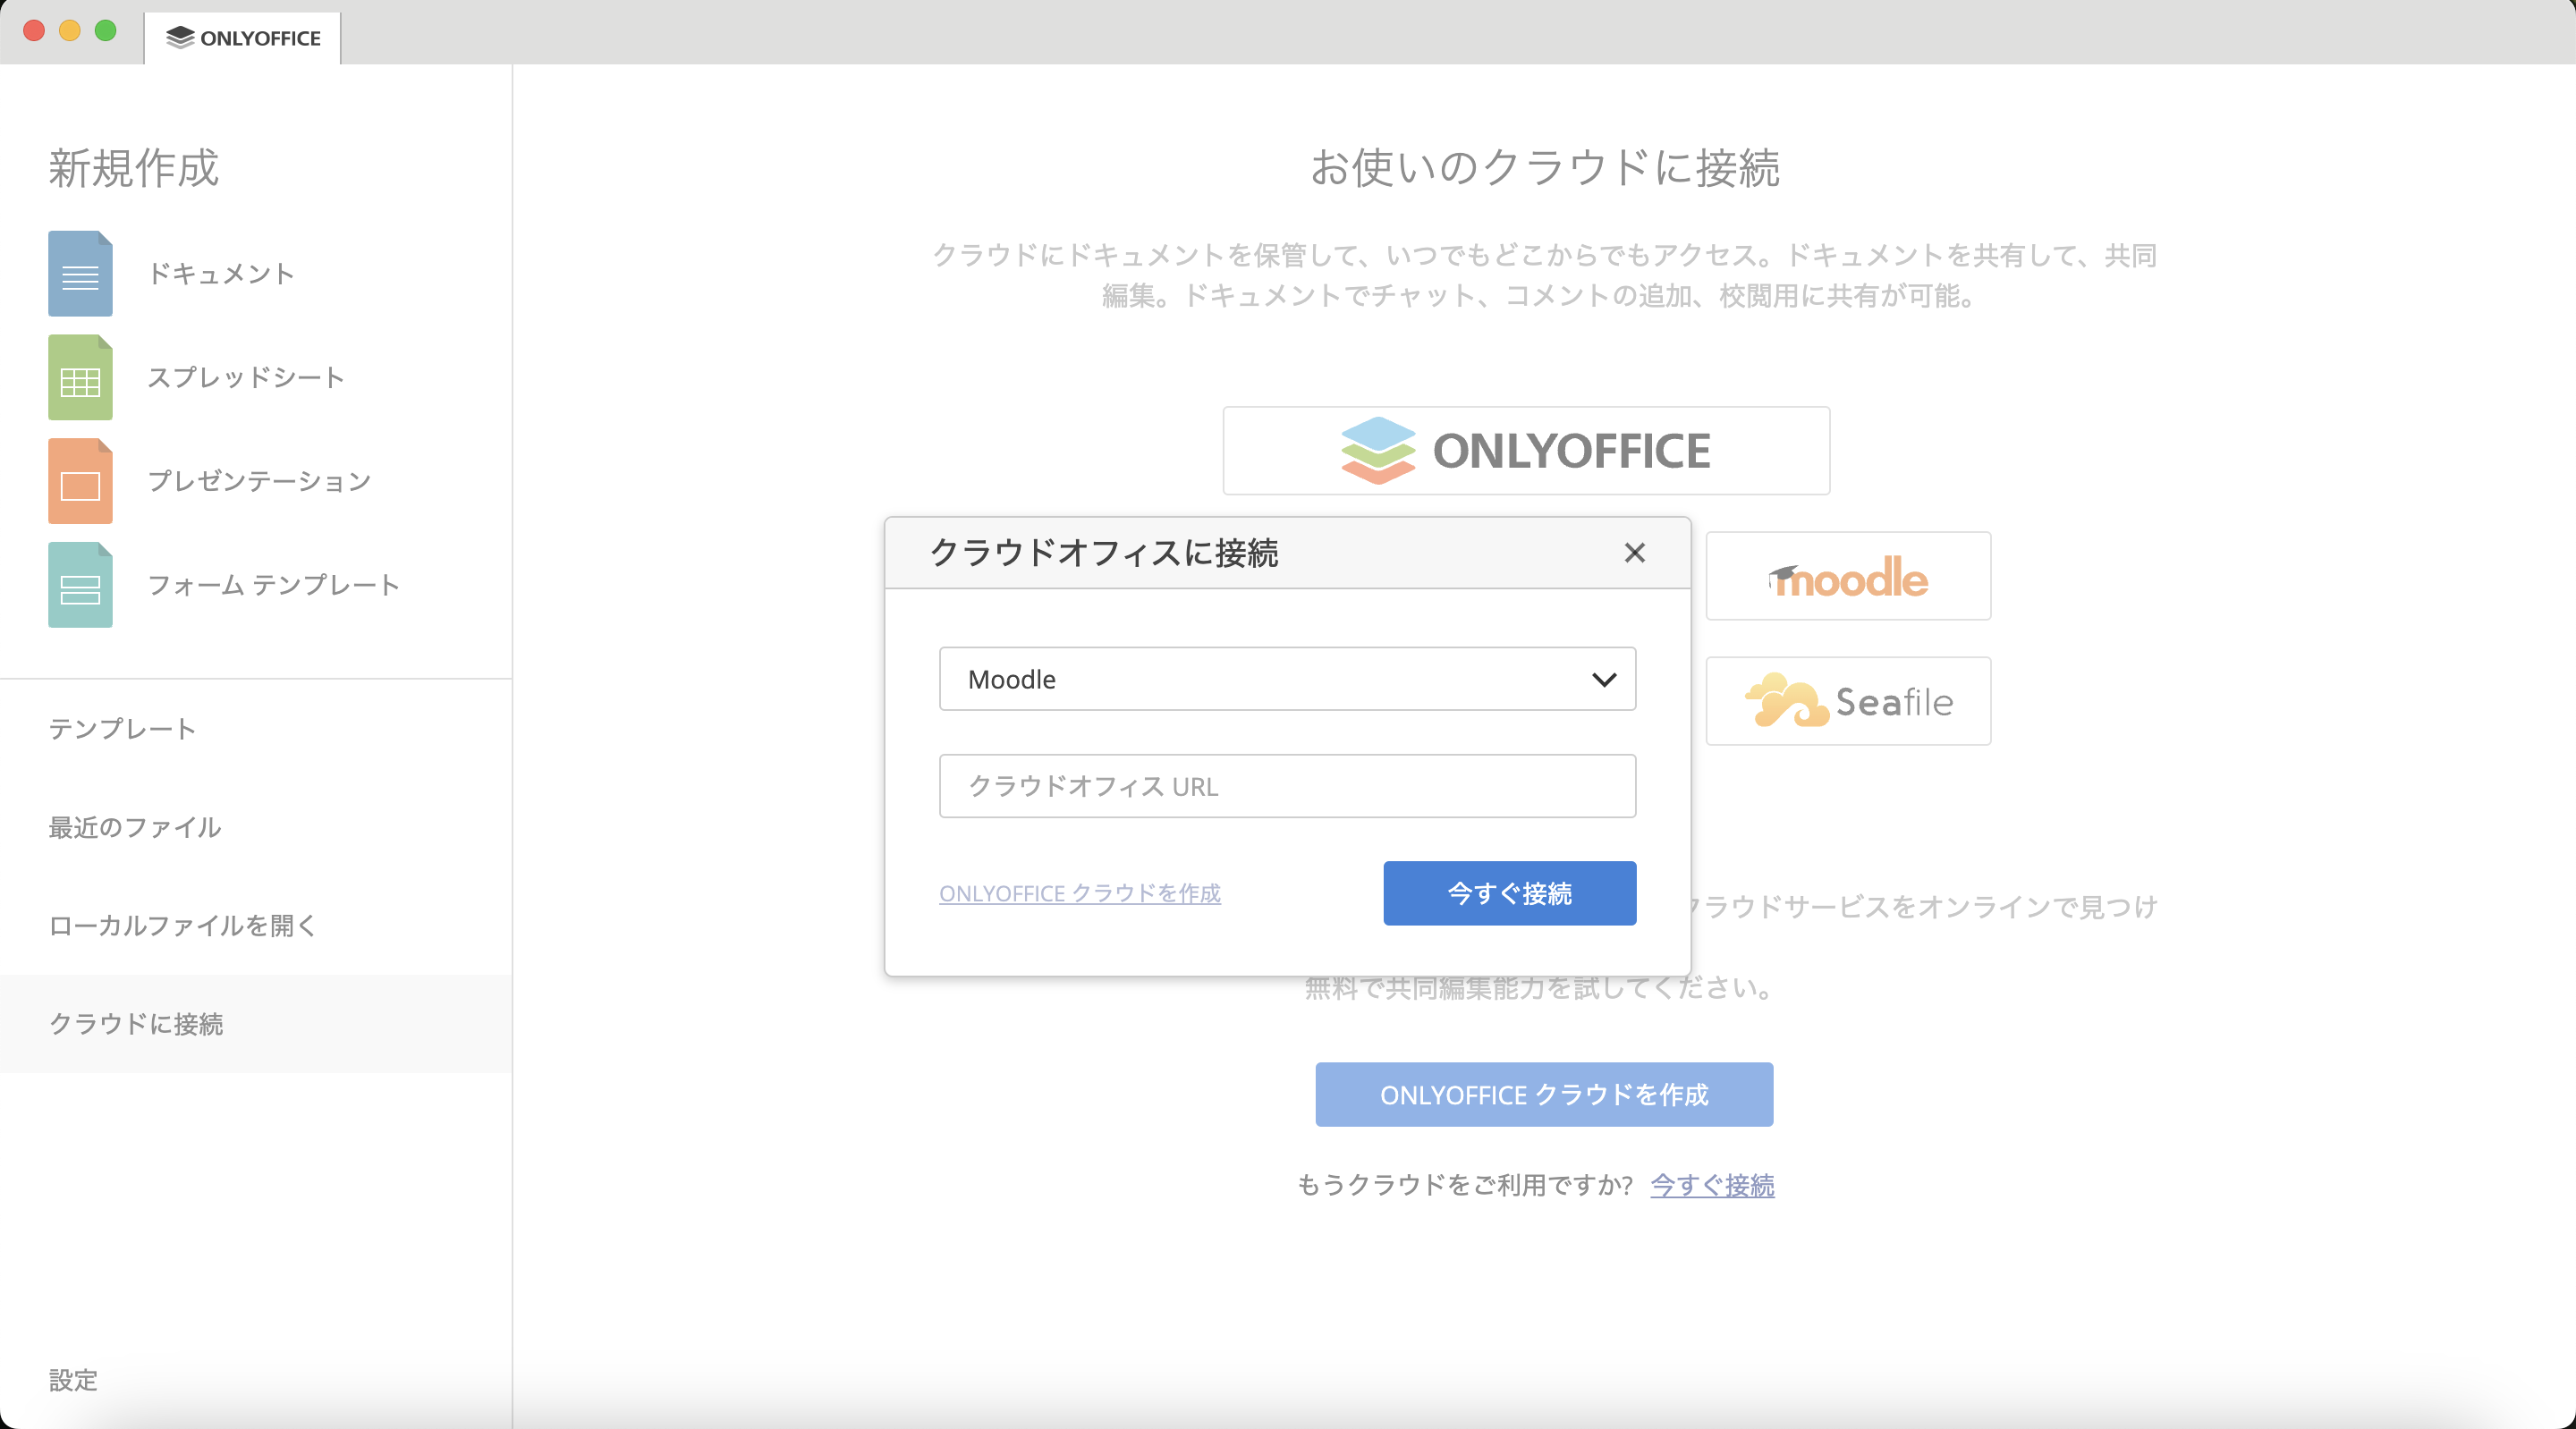Screen dimensions: 2576x1429
Task: Click the ONLYOFFICE logo tab
Action: [x=242, y=37]
